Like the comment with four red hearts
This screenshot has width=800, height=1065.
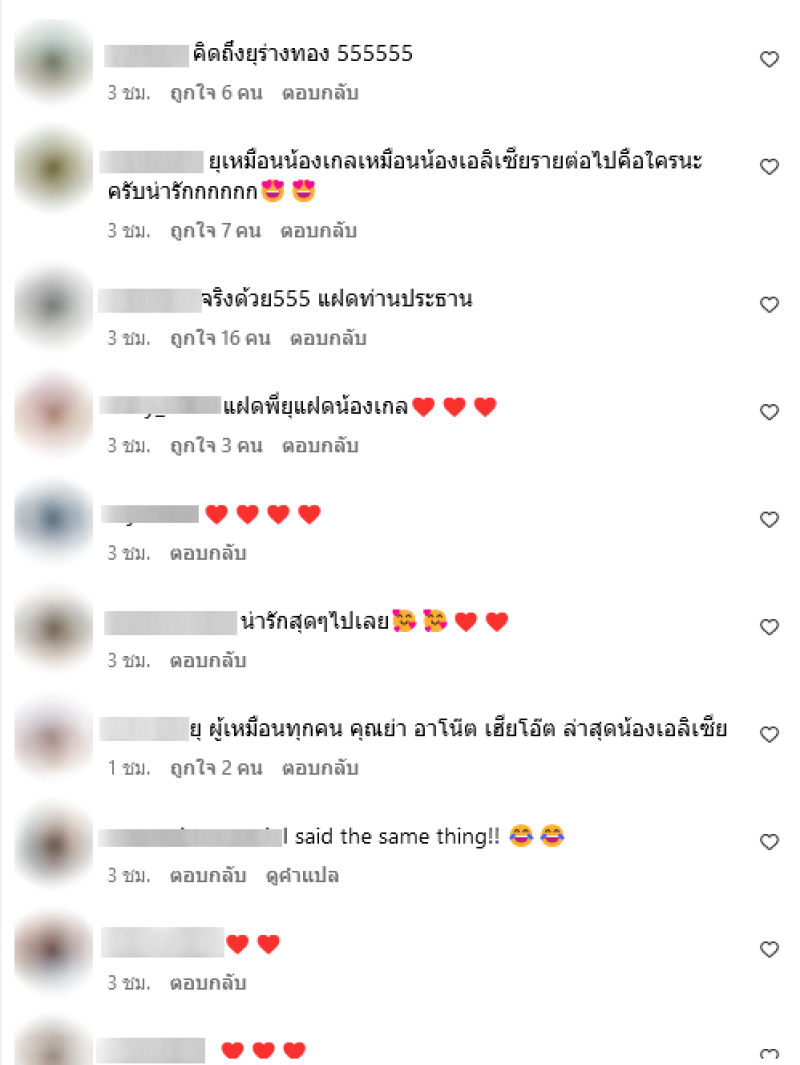(x=769, y=520)
